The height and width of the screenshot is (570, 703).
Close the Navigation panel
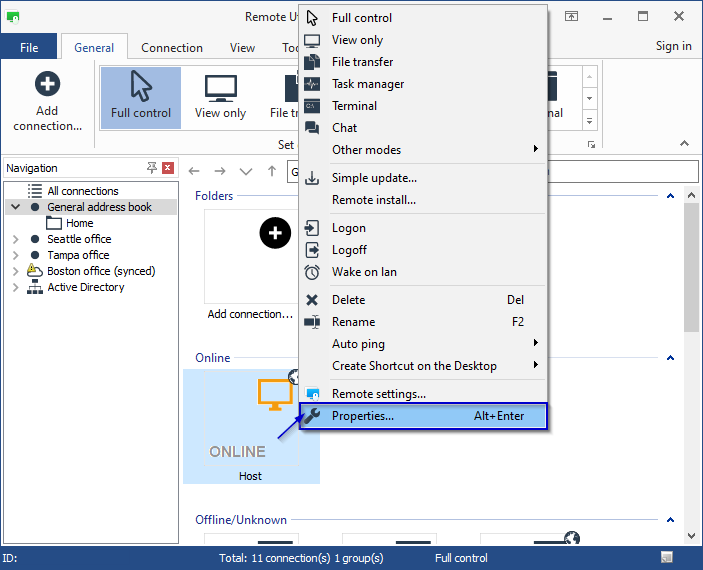168,168
